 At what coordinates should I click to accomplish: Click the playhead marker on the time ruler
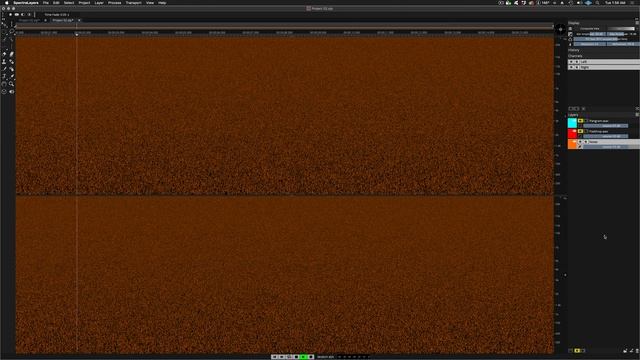(x=77, y=35)
